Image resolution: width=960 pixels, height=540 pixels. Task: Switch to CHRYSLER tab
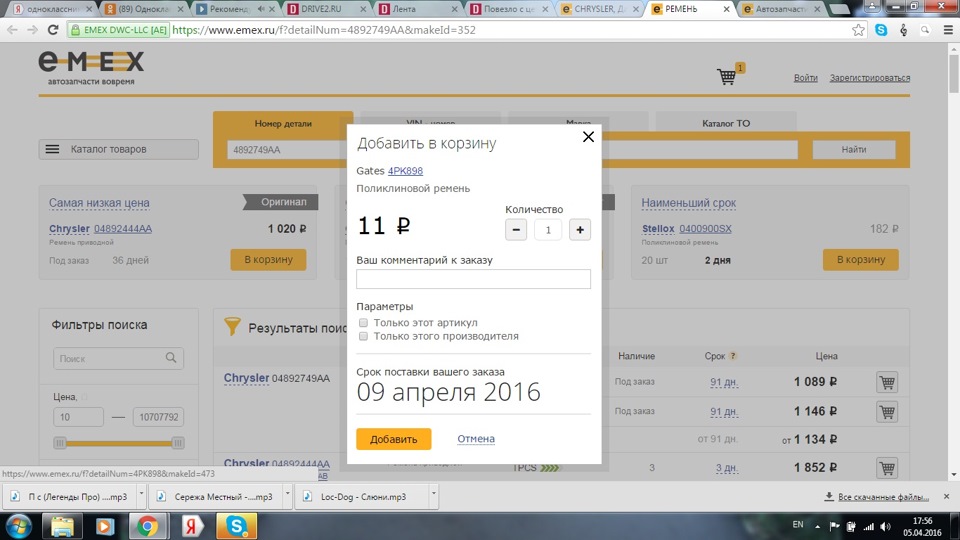[x=600, y=9]
